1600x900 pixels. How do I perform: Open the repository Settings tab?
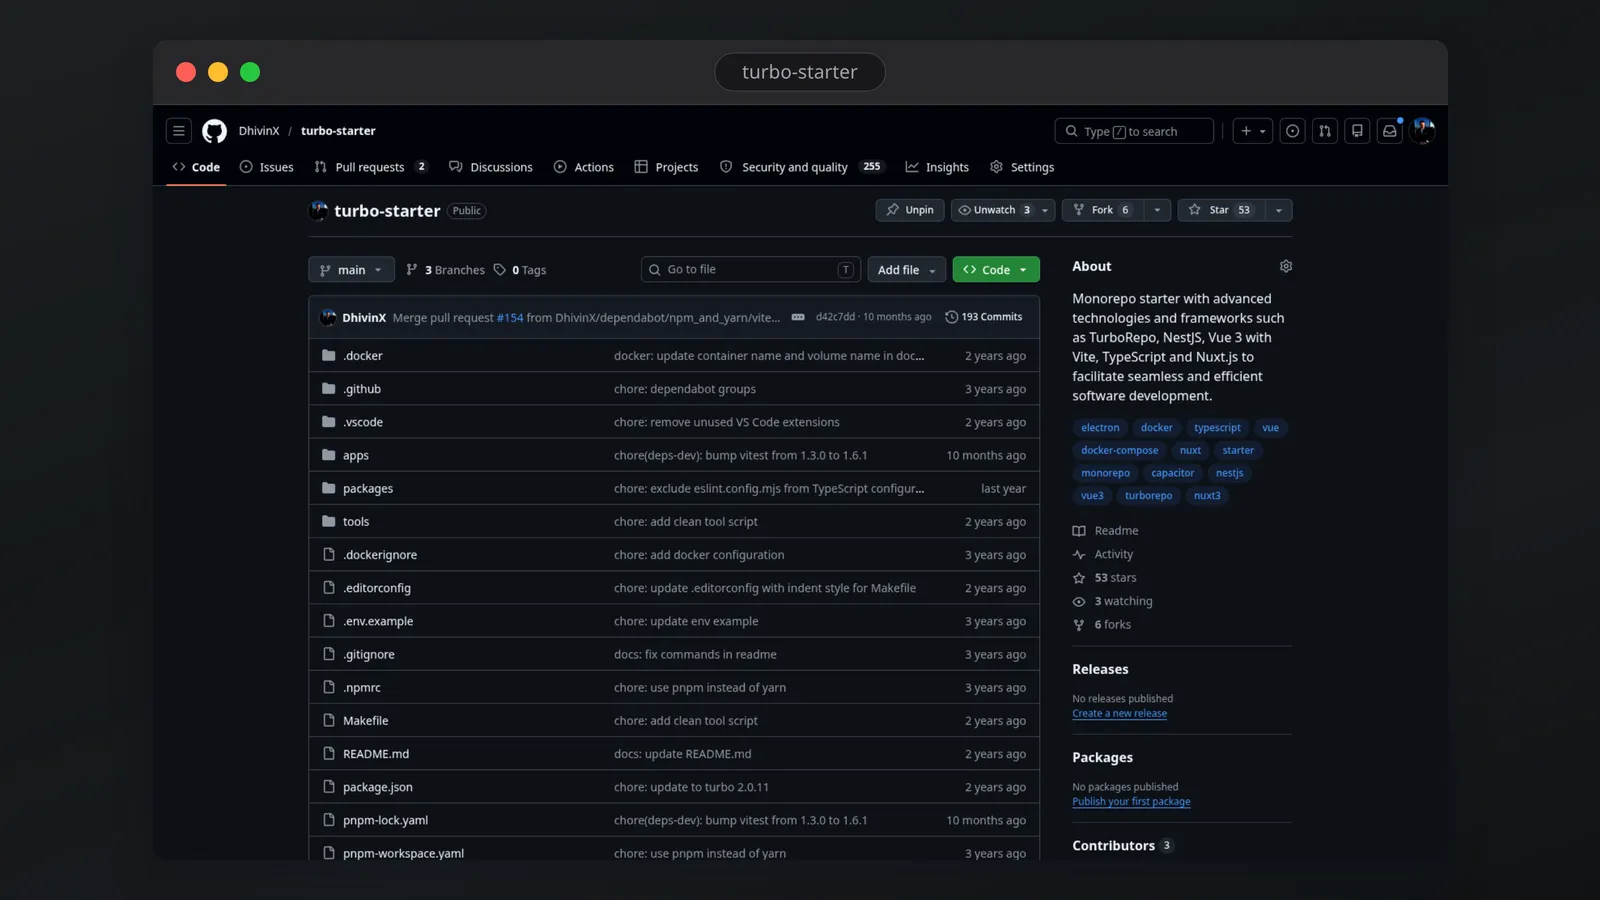click(1022, 167)
